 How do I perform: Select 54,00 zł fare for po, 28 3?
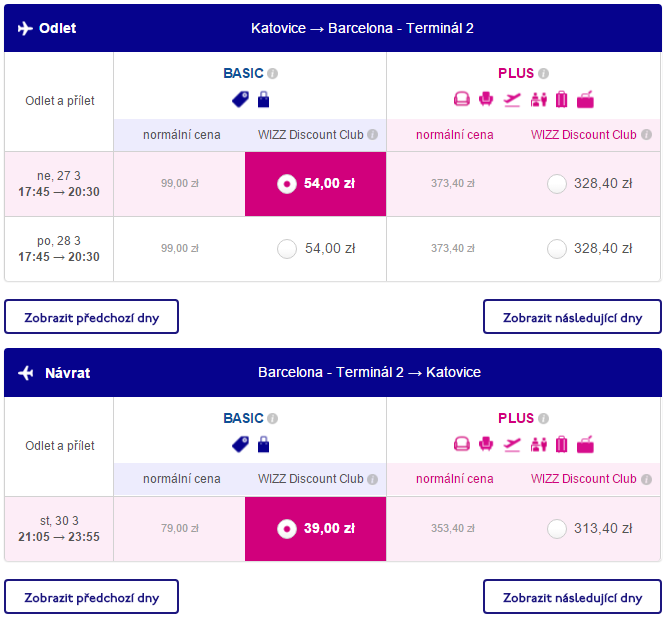[x=287, y=249]
